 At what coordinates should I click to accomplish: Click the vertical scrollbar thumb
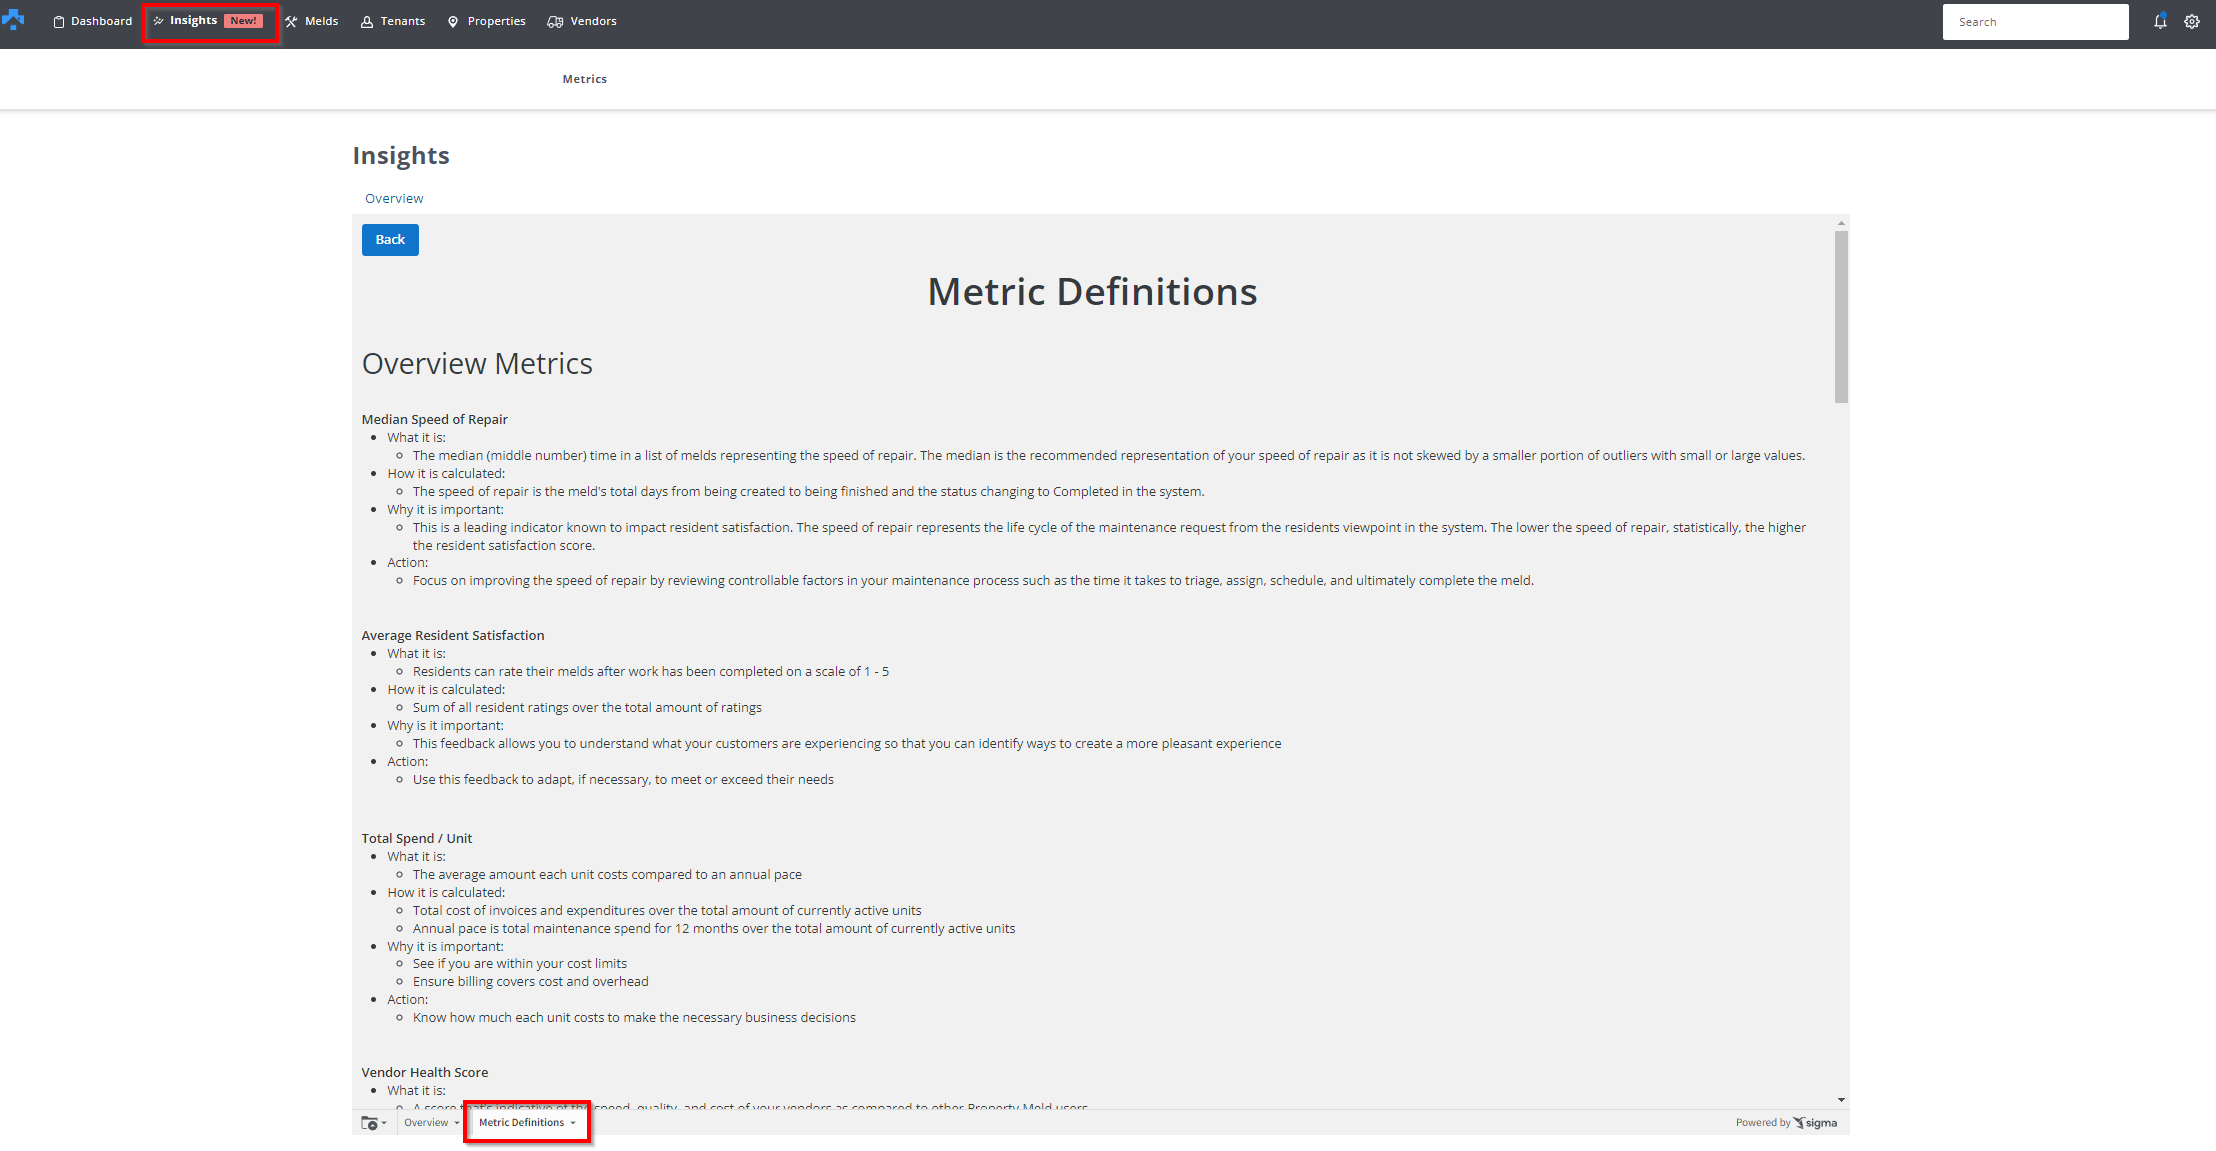pyautogui.click(x=1841, y=316)
